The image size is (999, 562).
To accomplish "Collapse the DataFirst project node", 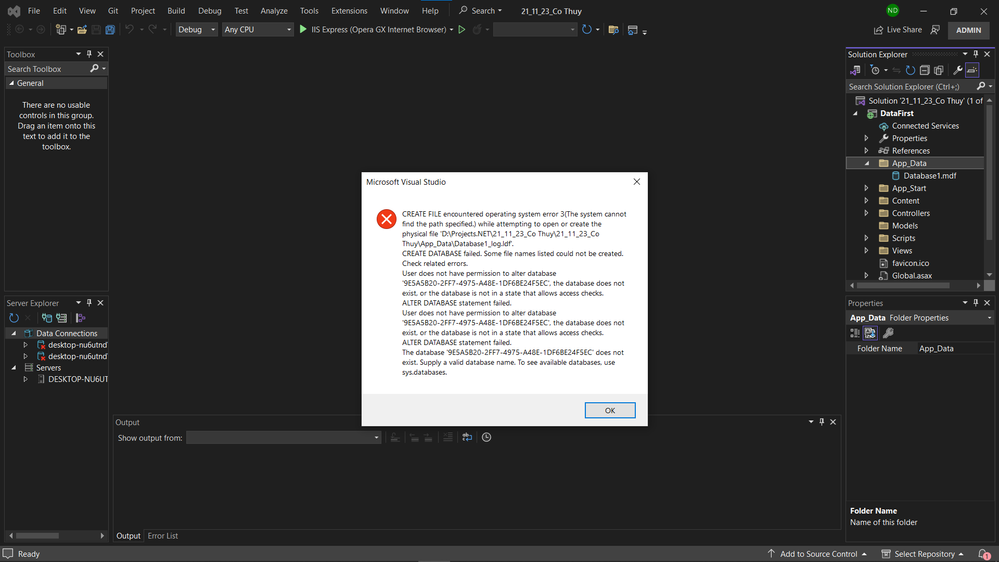I will coord(856,113).
